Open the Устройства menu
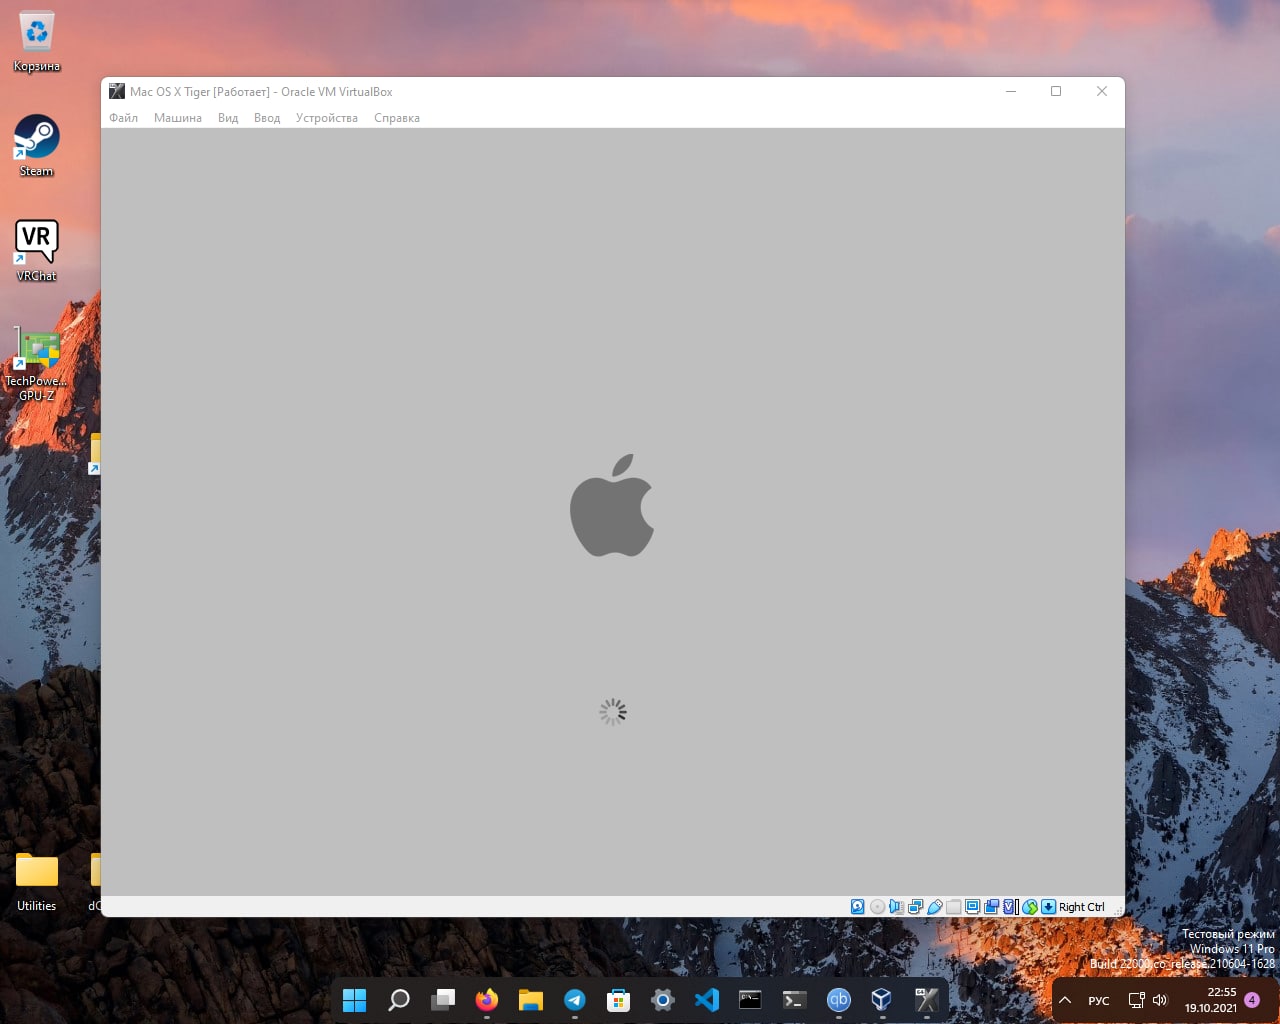The image size is (1280, 1024). tap(327, 118)
